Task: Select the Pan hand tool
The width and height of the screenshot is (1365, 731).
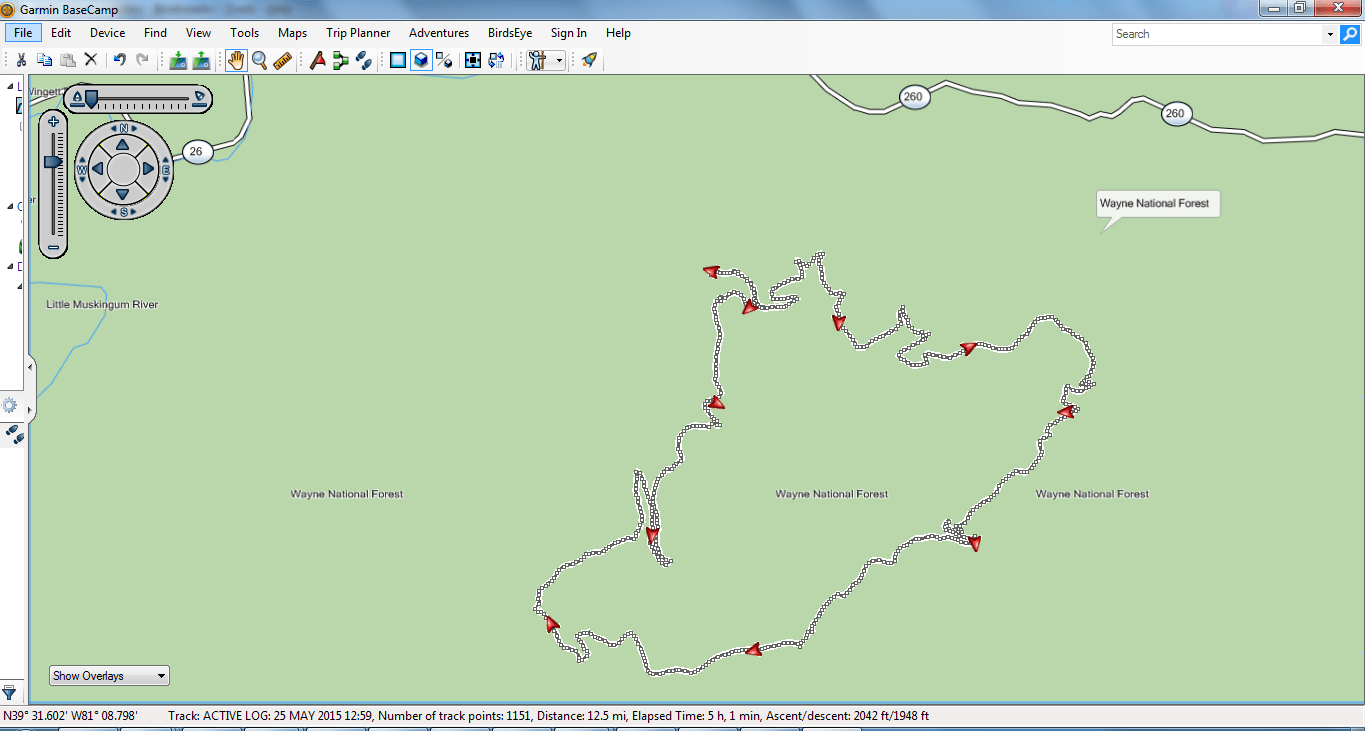Action: click(x=236, y=60)
